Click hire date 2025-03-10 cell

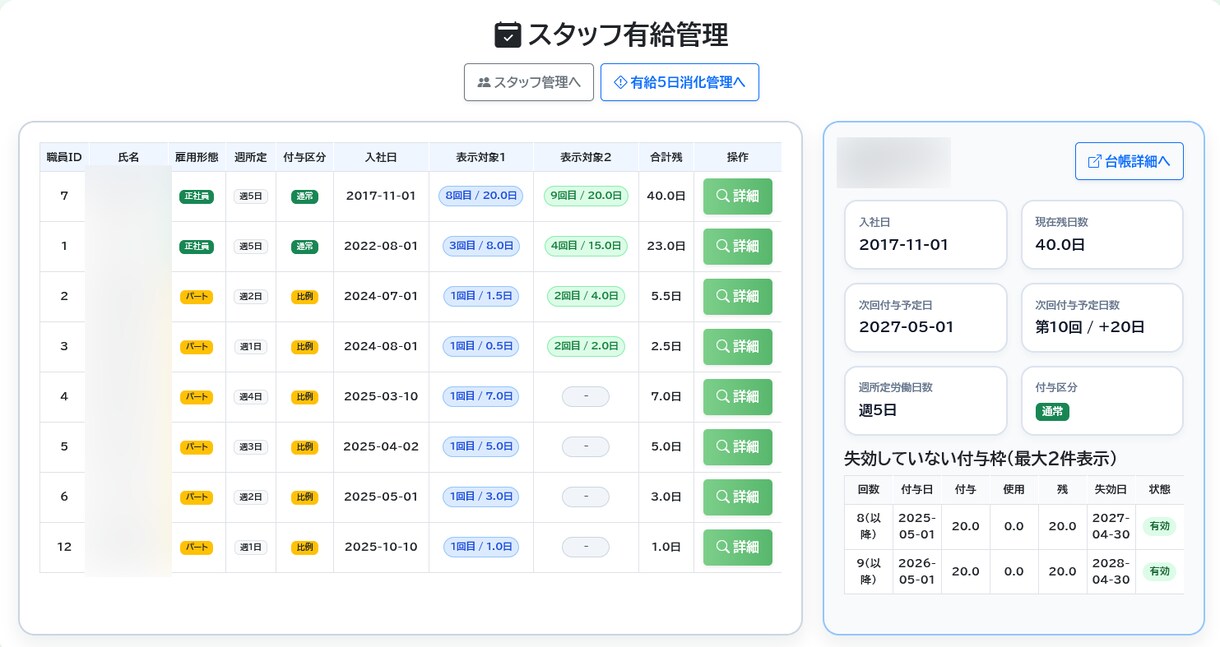coord(381,397)
